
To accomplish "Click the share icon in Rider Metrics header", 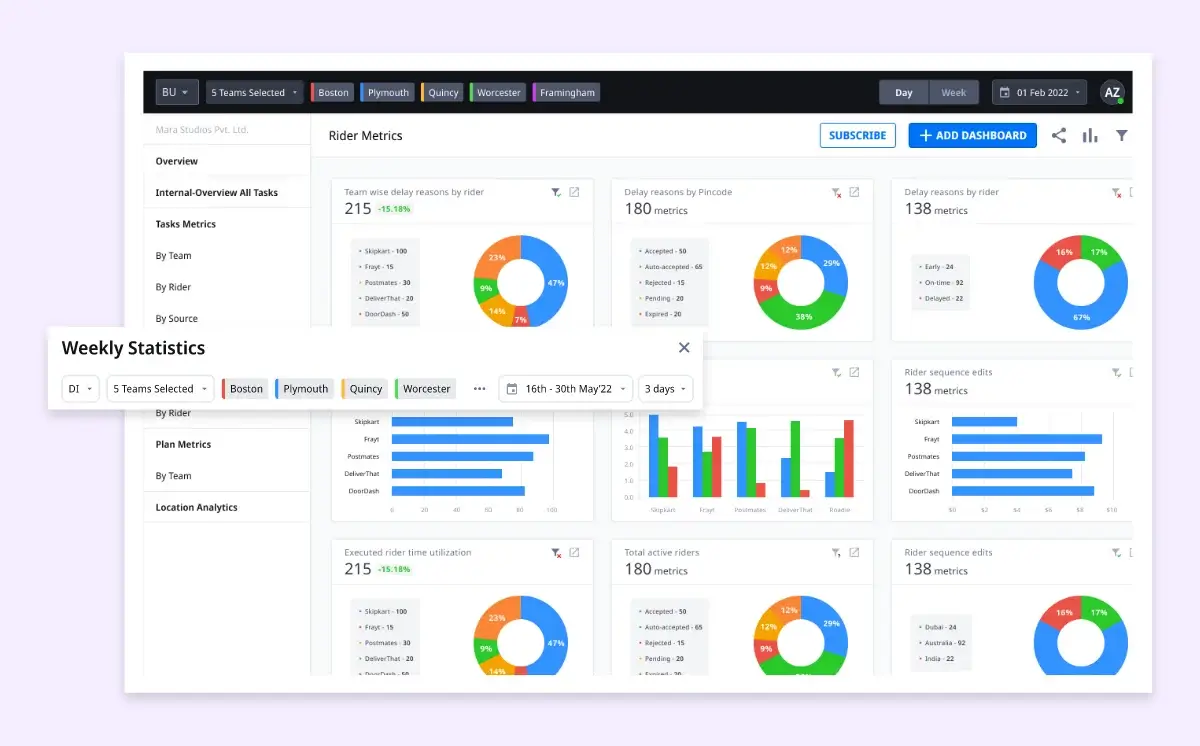I will tap(1058, 136).
